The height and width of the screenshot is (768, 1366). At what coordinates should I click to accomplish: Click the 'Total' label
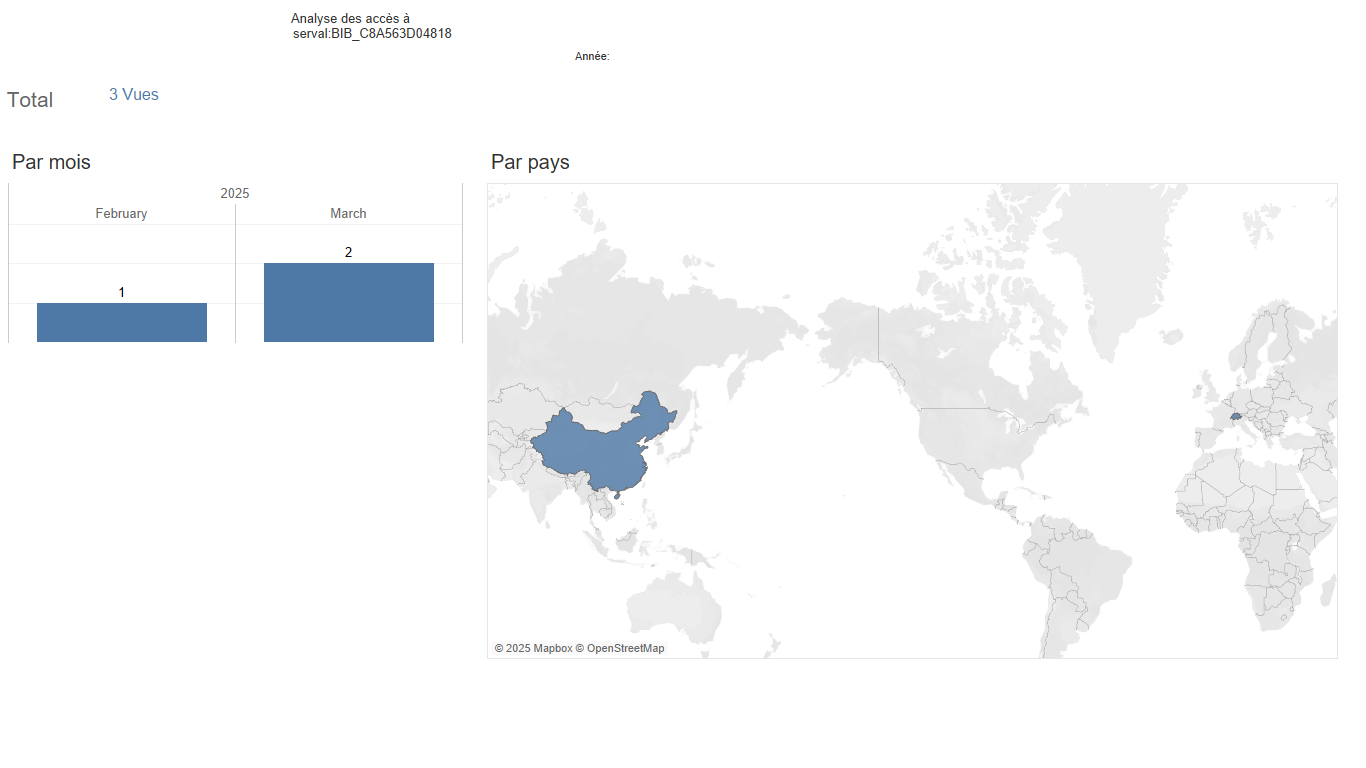tap(30, 100)
